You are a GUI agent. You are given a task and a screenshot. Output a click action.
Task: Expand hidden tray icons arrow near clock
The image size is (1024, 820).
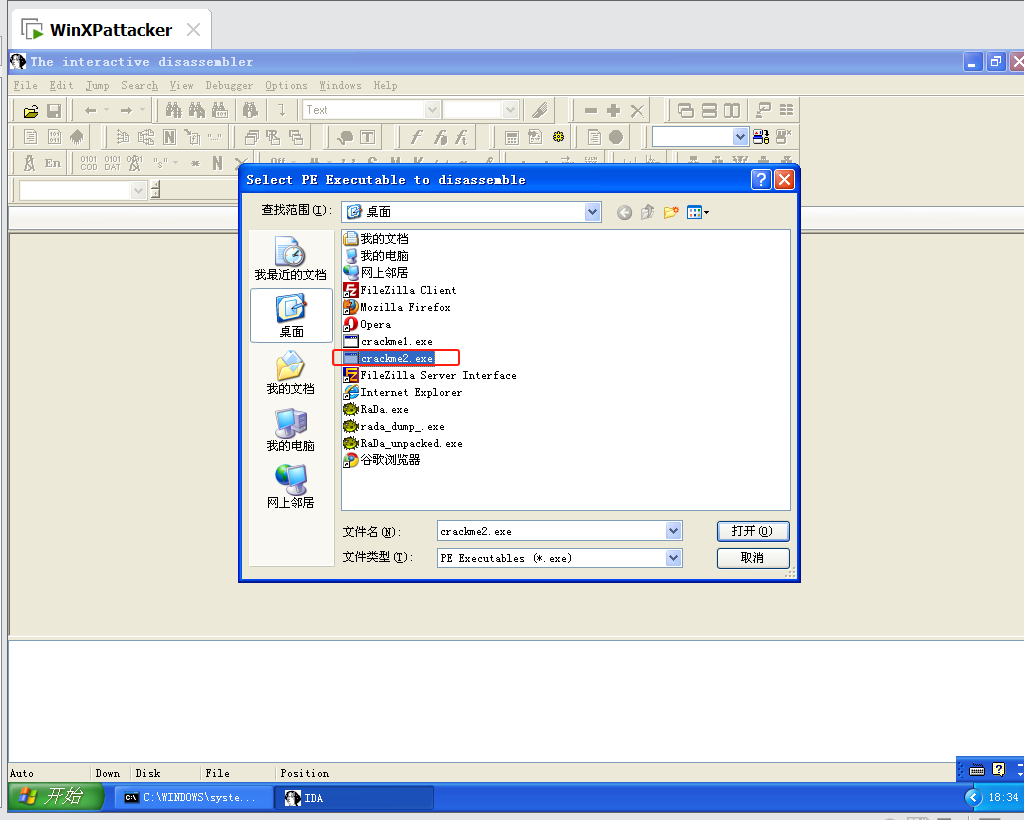[973, 797]
